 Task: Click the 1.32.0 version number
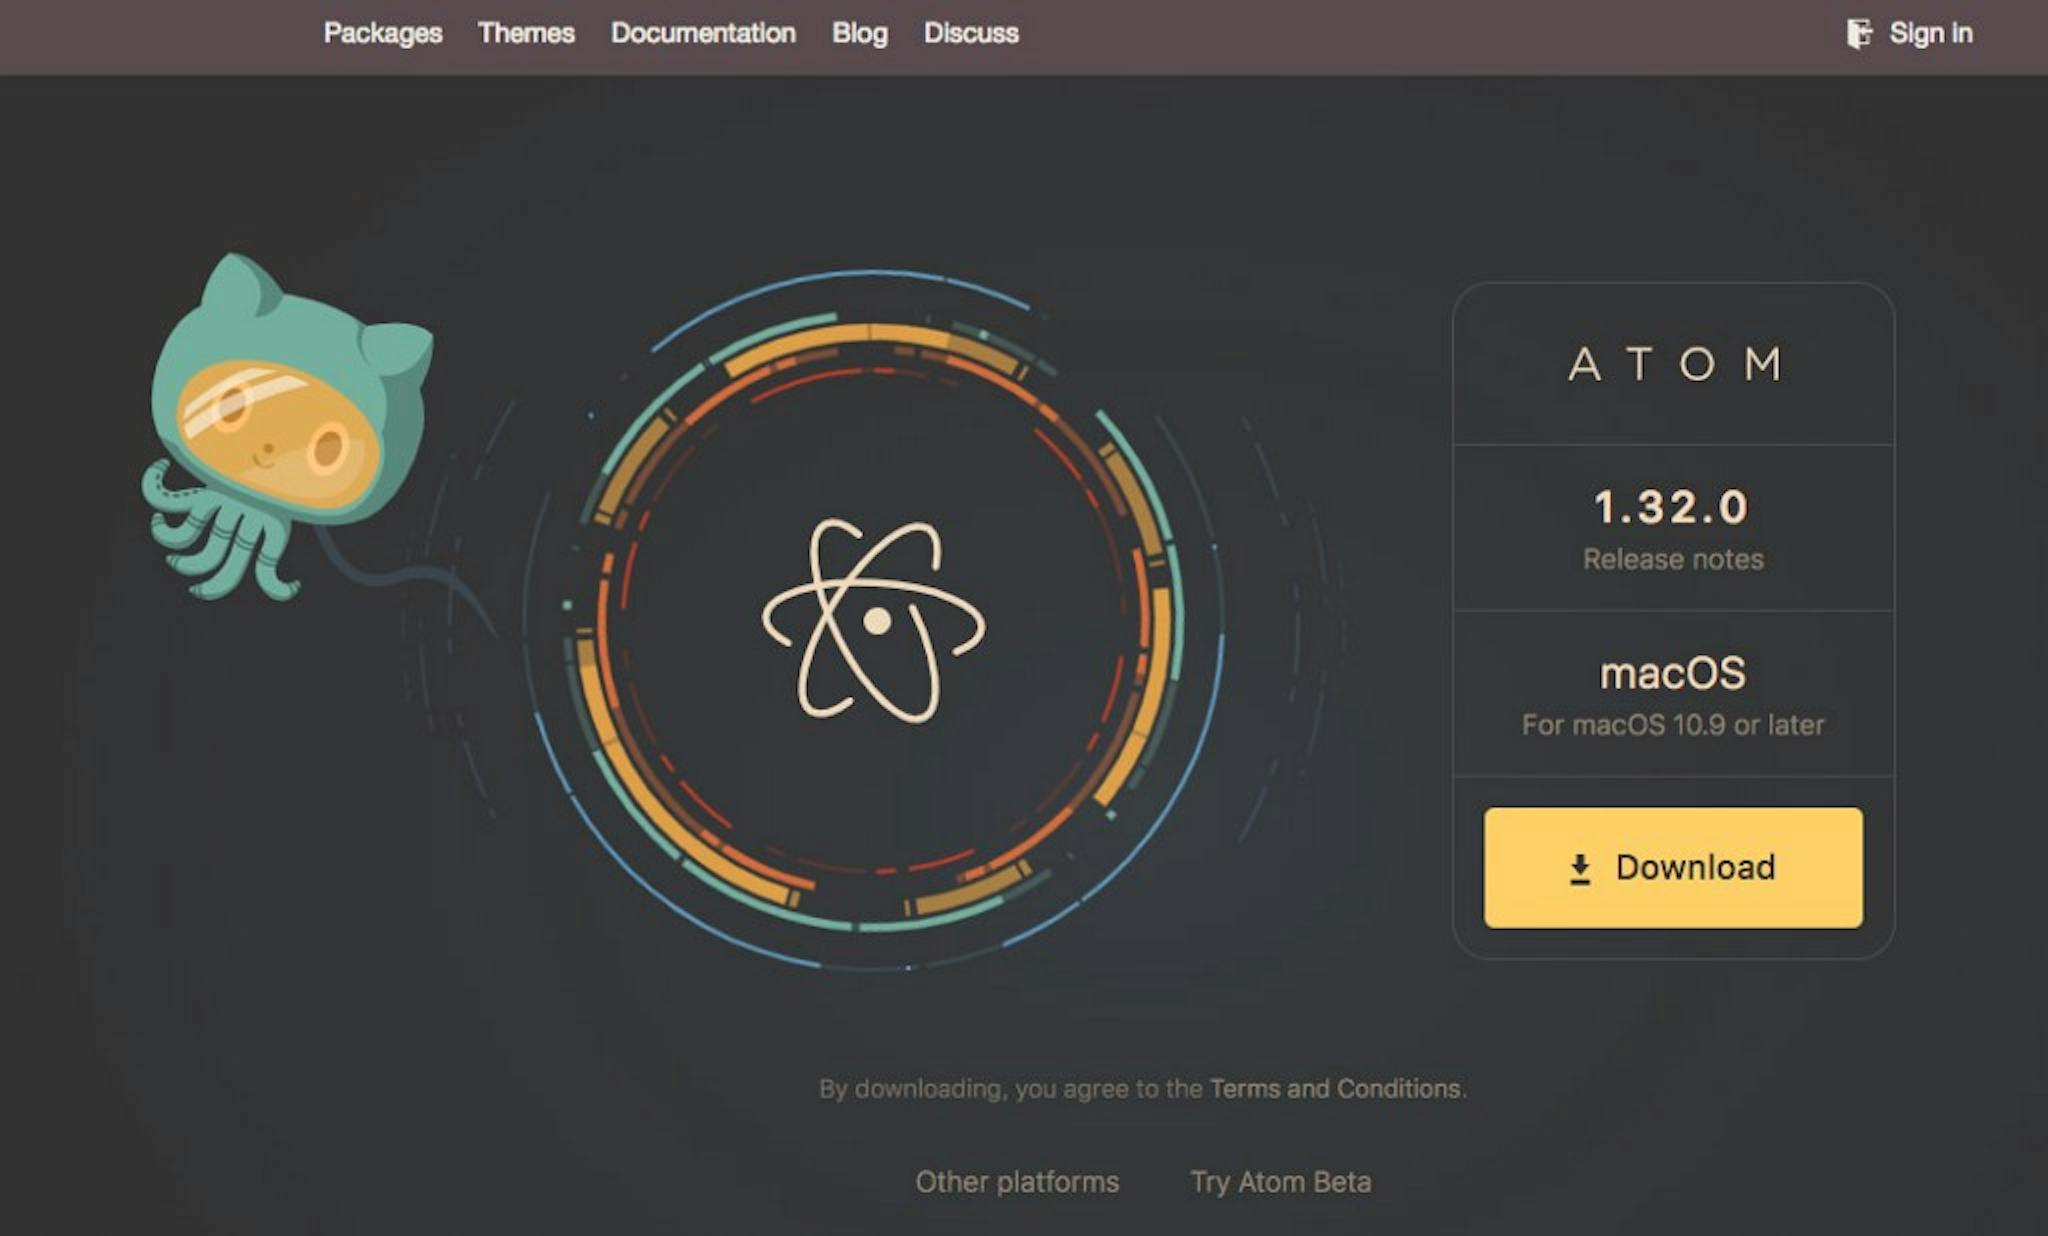tap(1671, 507)
